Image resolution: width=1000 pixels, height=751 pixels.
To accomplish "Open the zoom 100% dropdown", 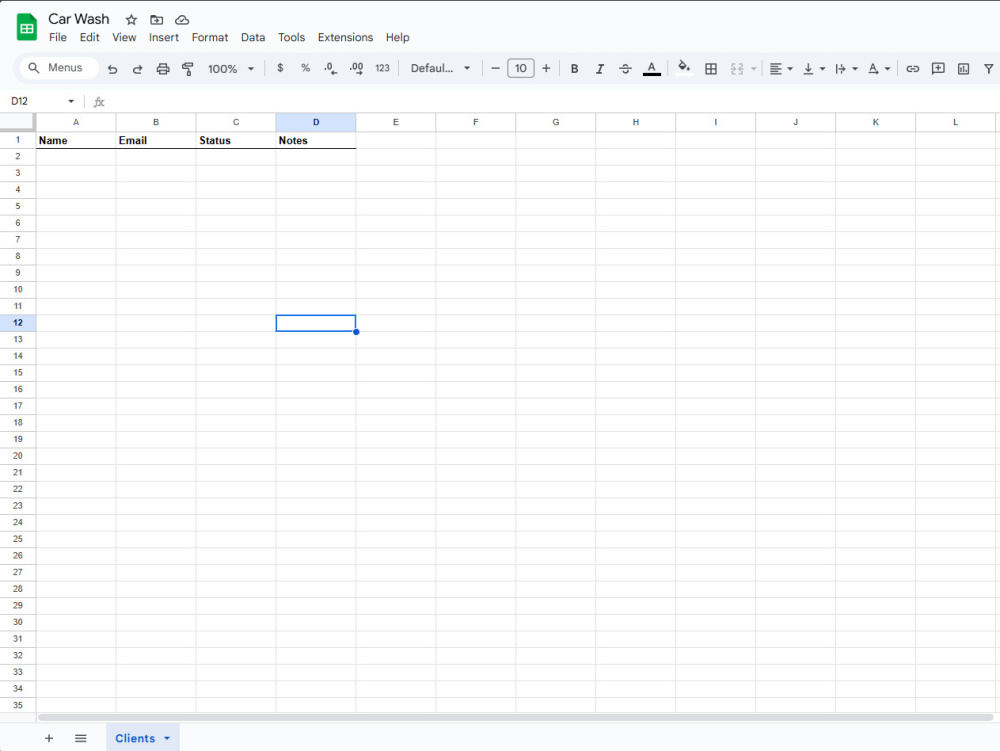I will pyautogui.click(x=231, y=69).
